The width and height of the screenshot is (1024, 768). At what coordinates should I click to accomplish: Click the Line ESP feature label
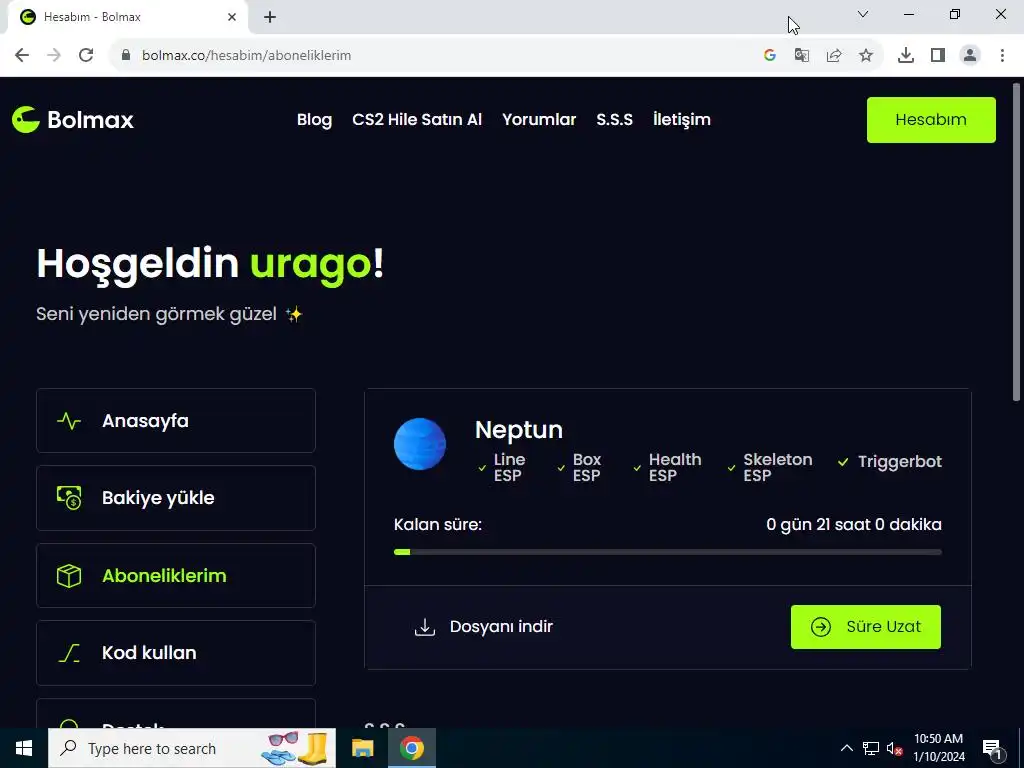tap(509, 467)
